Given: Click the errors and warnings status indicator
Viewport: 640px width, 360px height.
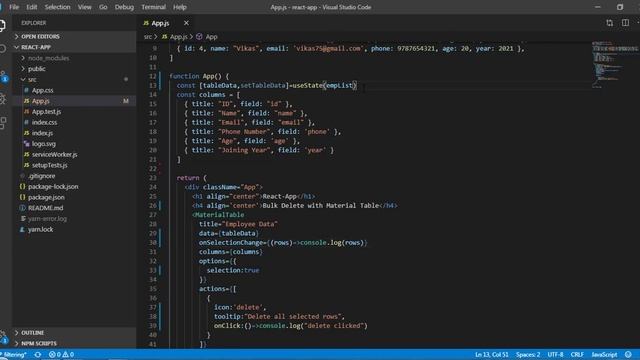Looking at the screenshot, I should pyautogui.click(x=61, y=354).
